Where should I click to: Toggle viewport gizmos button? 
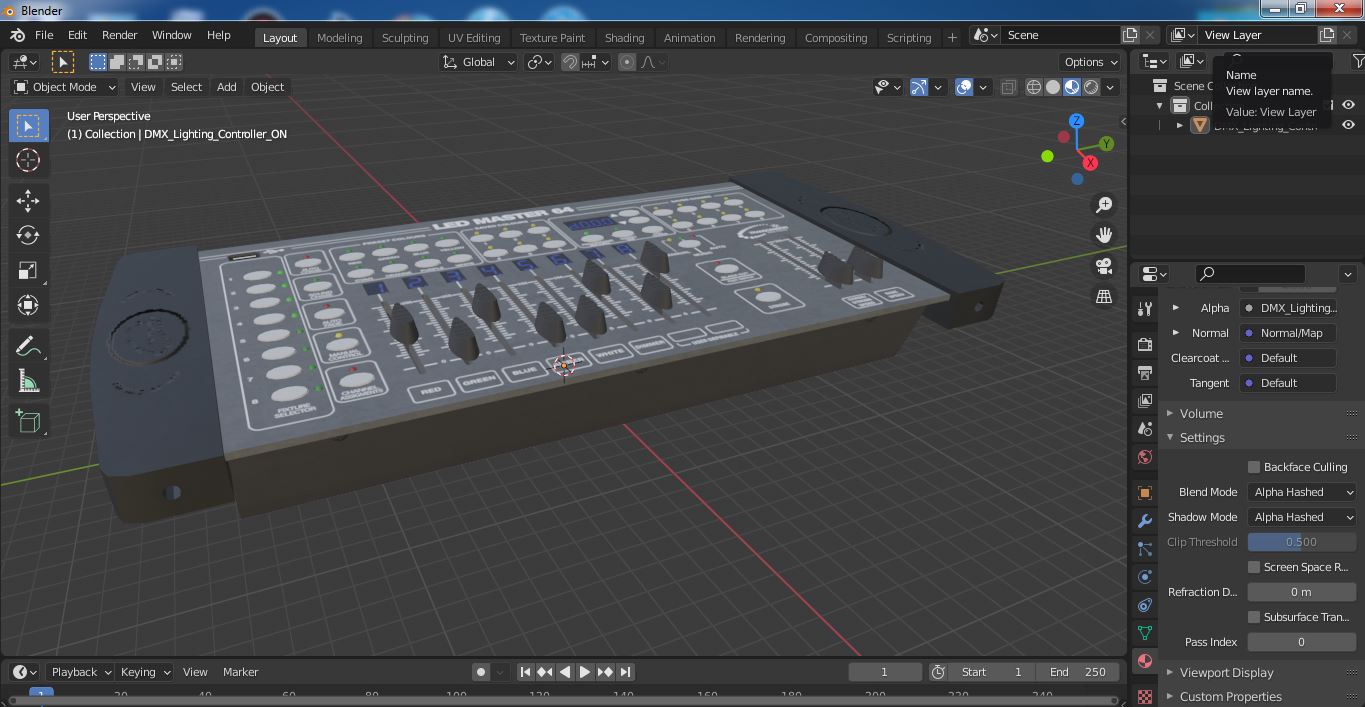(919, 87)
